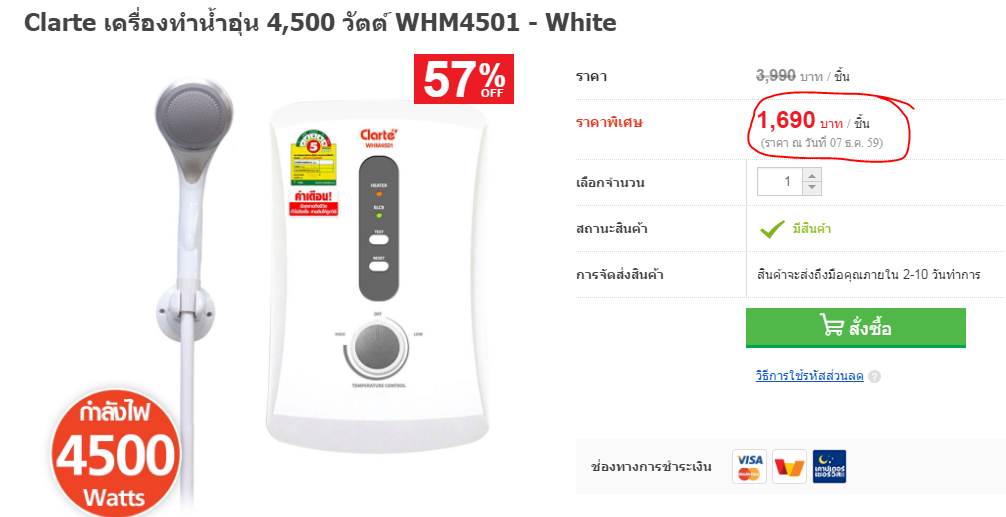Screen dimensions: 1006x517
Task: Click the shower head image
Action: [x=193, y=123]
